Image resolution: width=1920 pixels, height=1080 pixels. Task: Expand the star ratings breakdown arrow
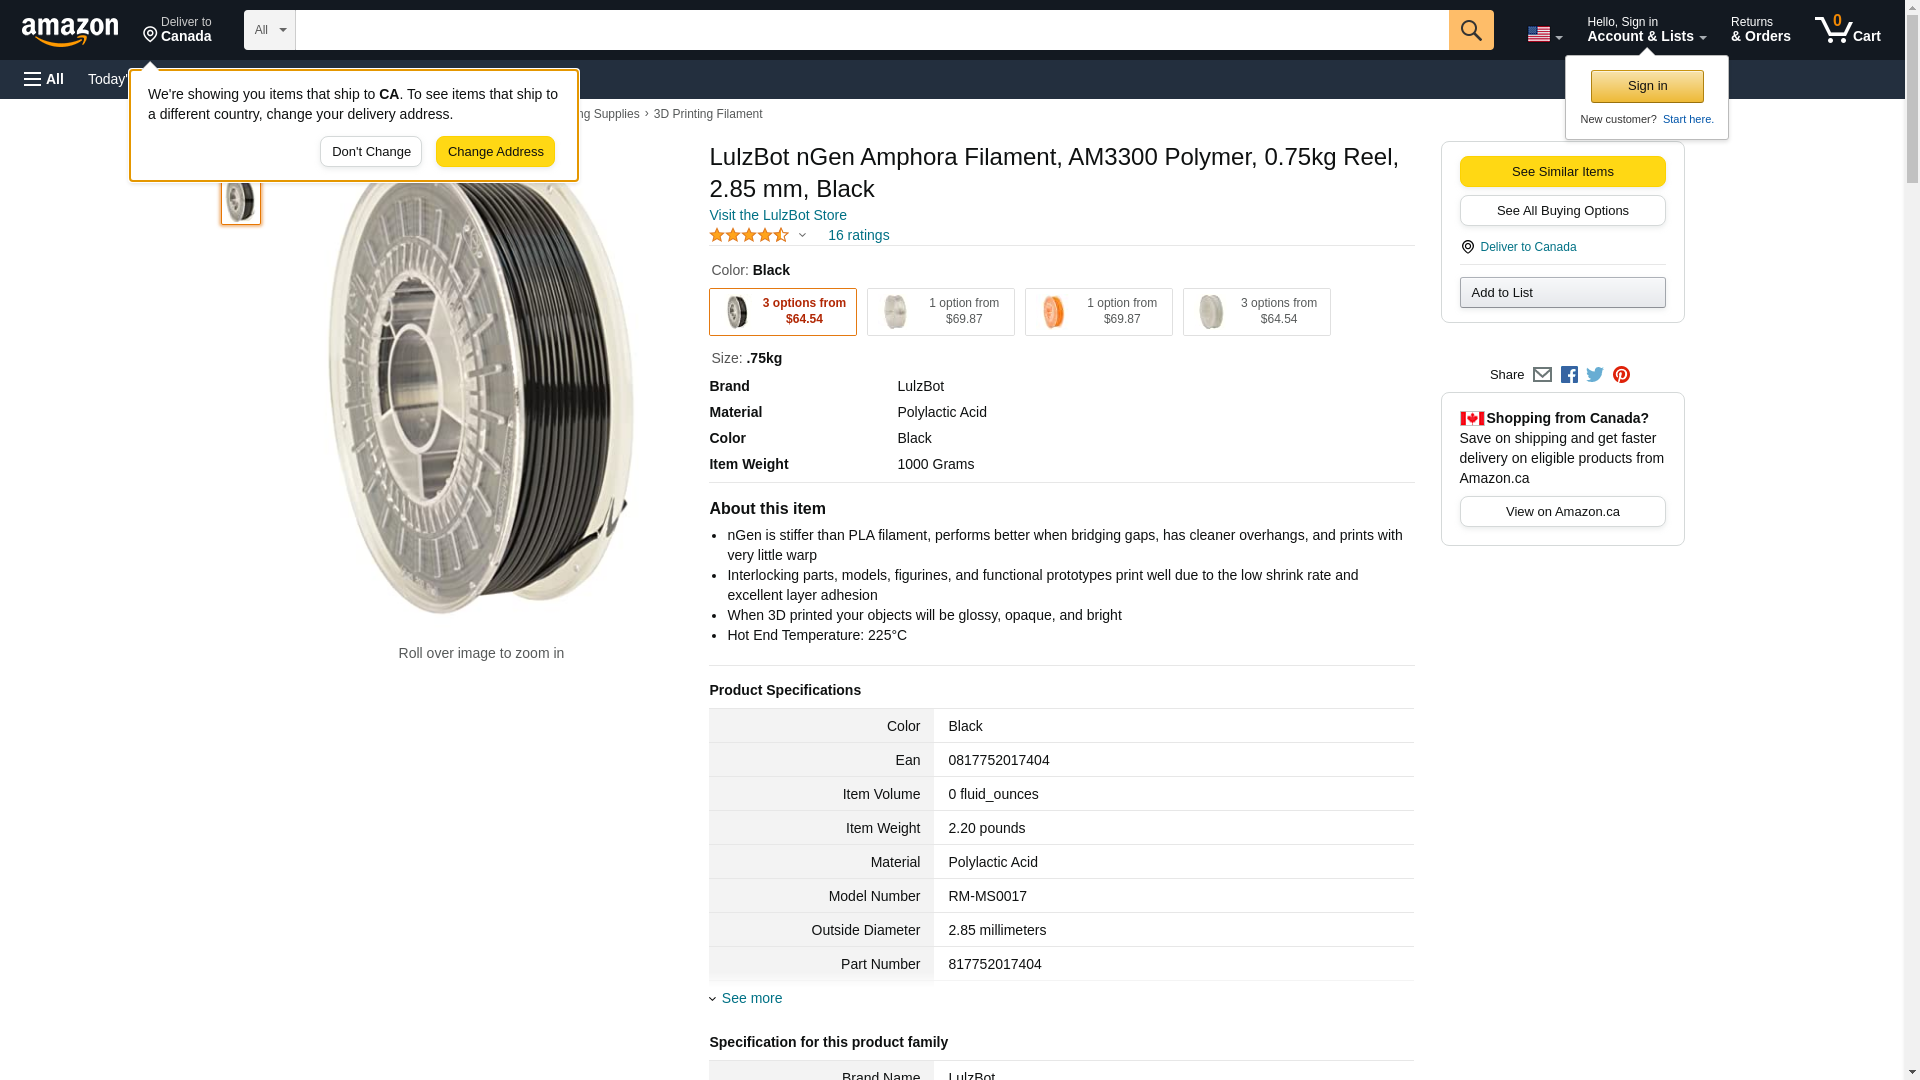pos(802,236)
